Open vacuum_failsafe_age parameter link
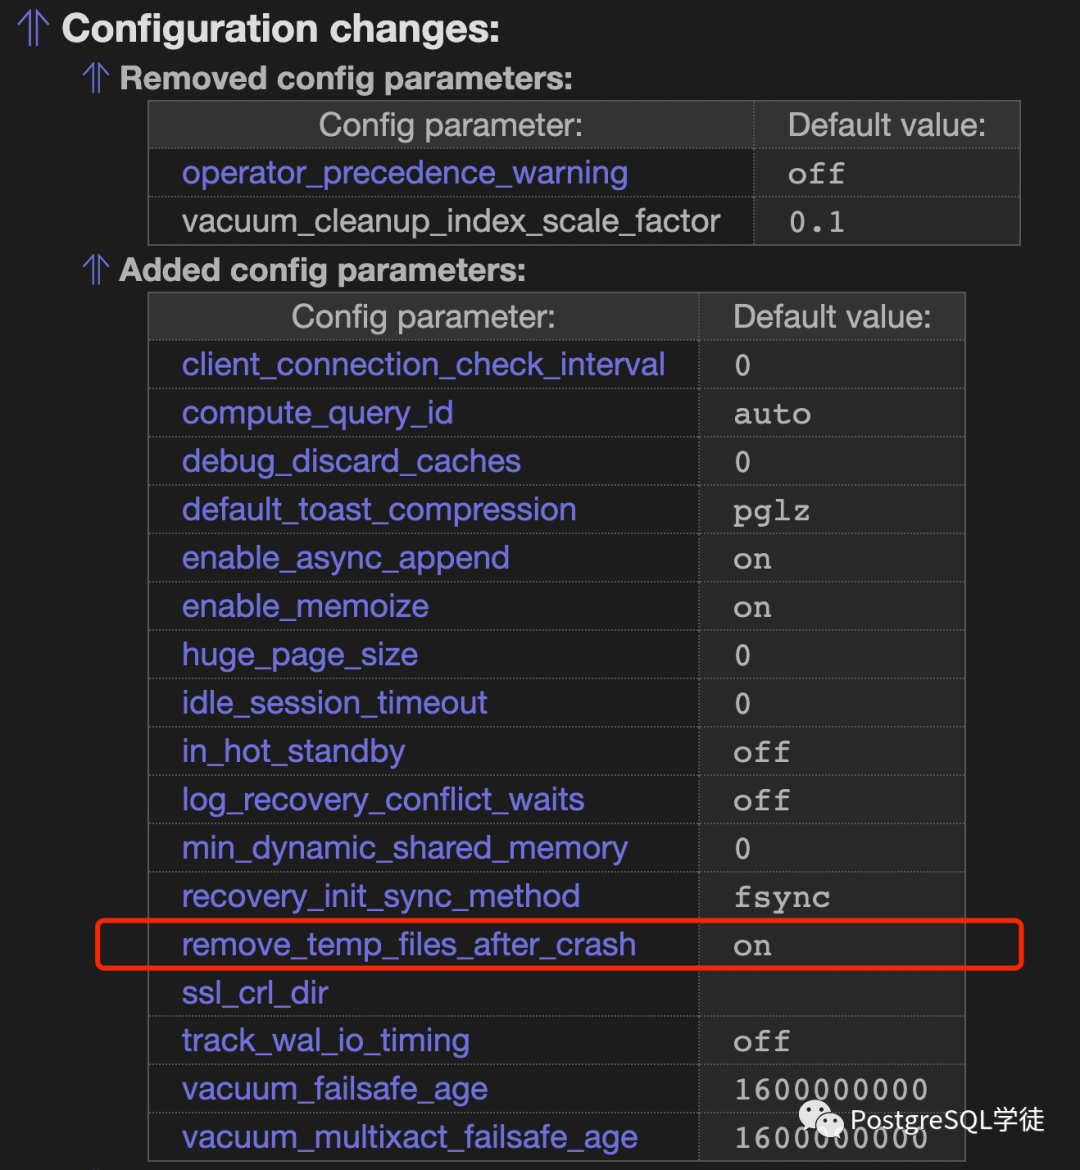 [x=334, y=1090]
